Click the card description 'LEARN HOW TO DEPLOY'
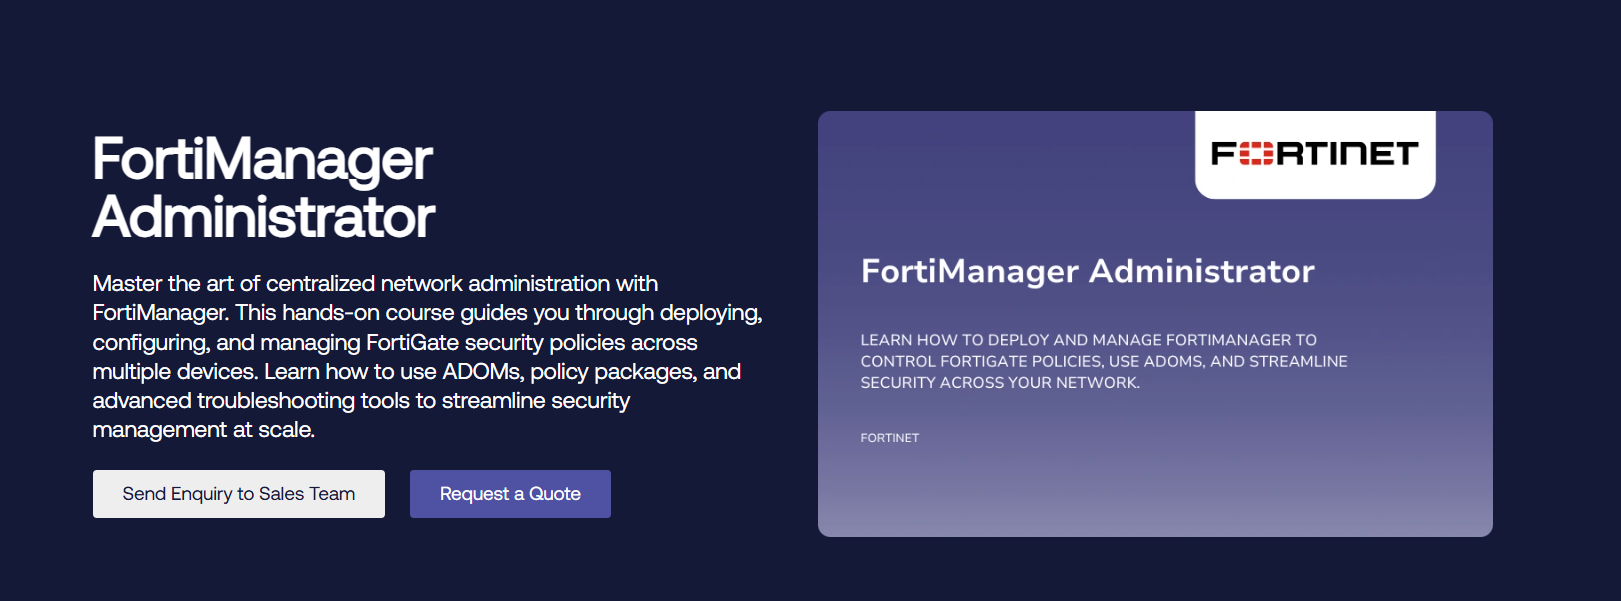Viewport: 1621px width, 601px height. tap(1104, 361)
